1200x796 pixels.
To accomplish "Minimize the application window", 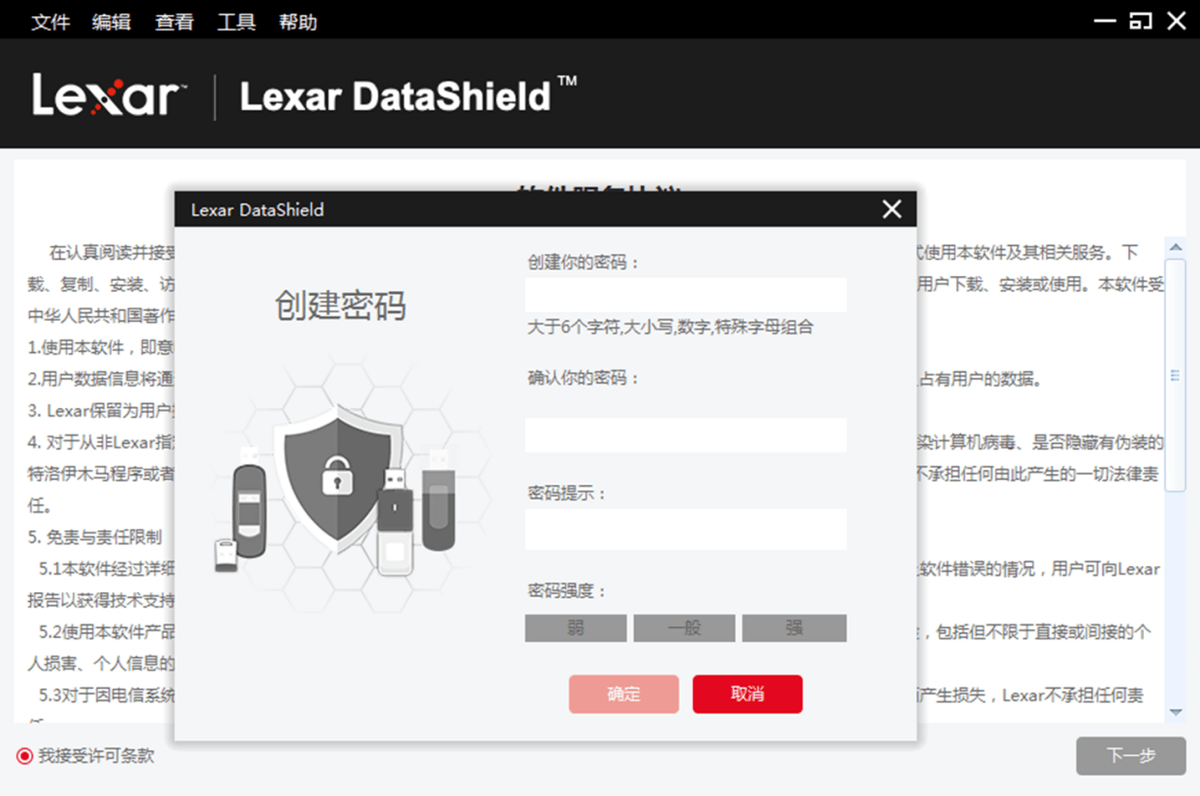I will (x=1104, y=21).
